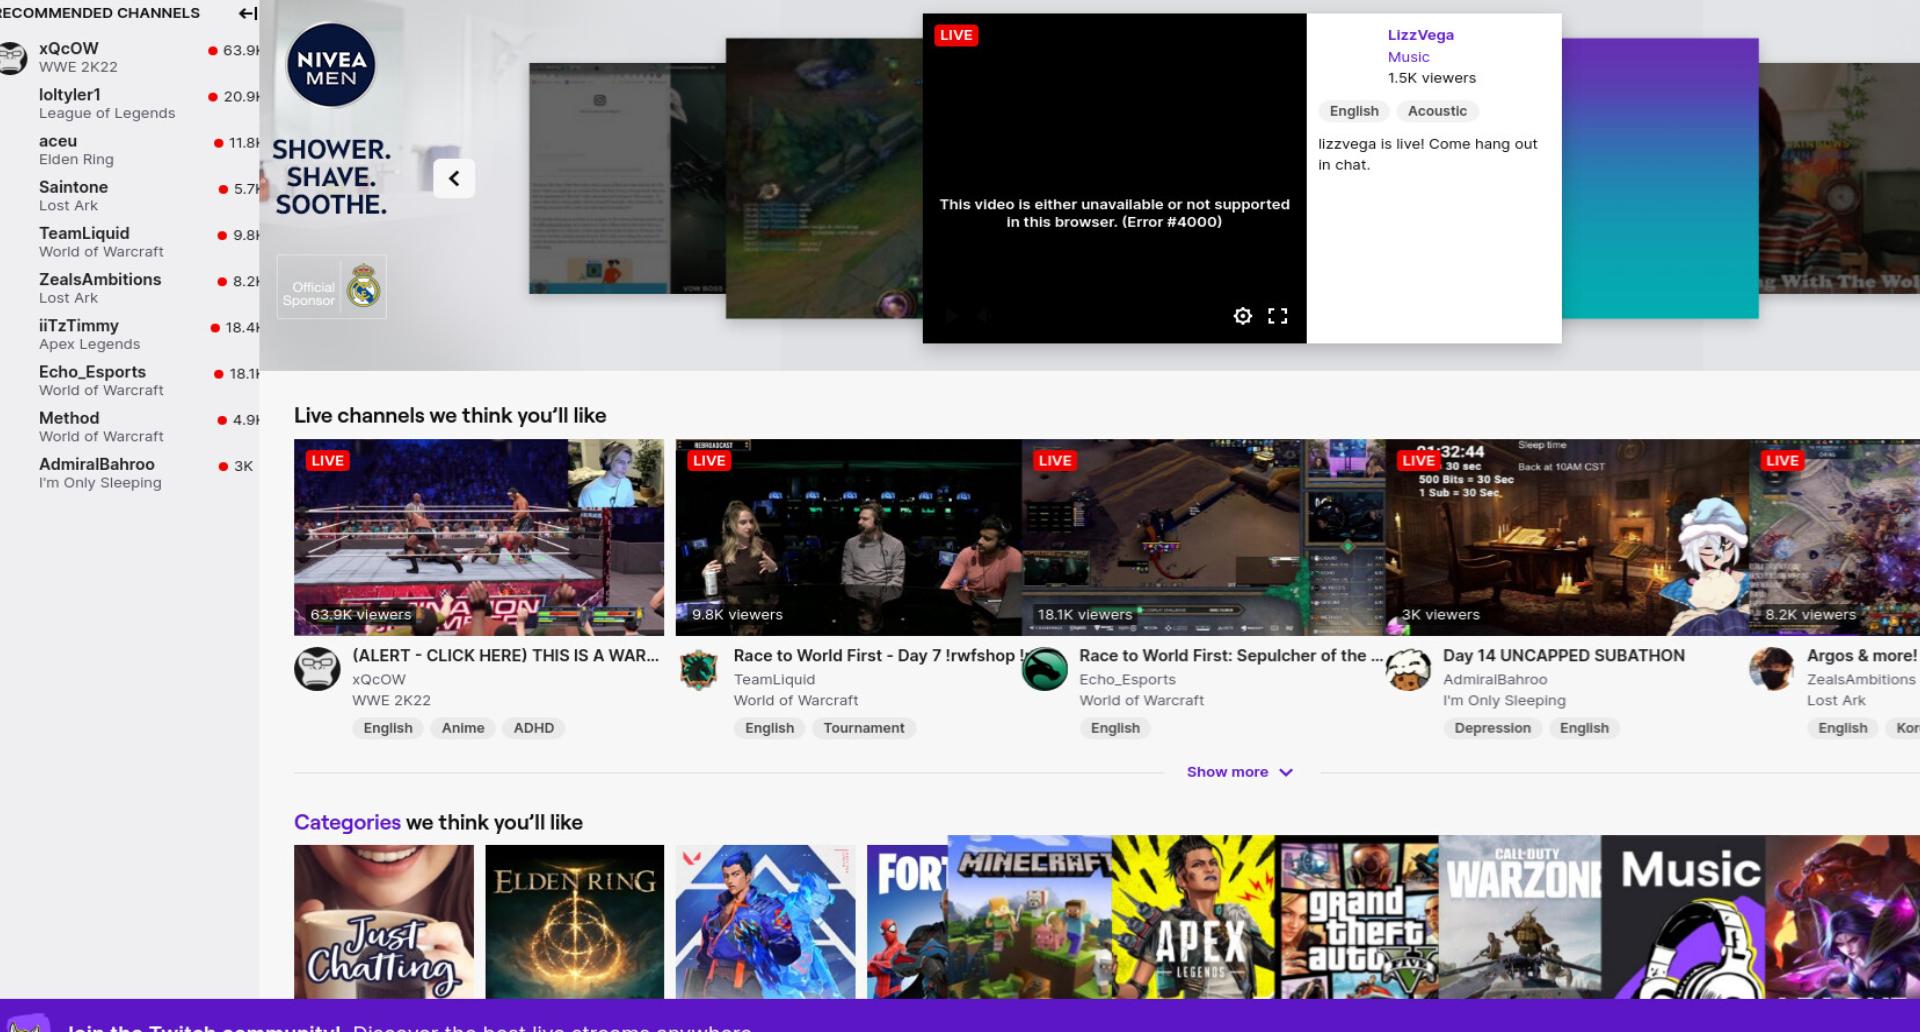This screenshot has width=1920, height=1032.
Task: Open 'Day 14 UNCAPPED SUBATHON' title link
Action: [1563, 656]
